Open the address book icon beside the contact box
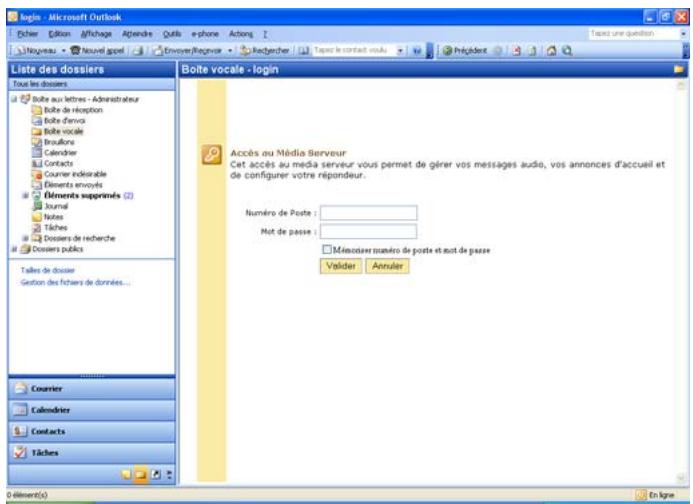This screenshot has width=693, height=504. [304, 51]
